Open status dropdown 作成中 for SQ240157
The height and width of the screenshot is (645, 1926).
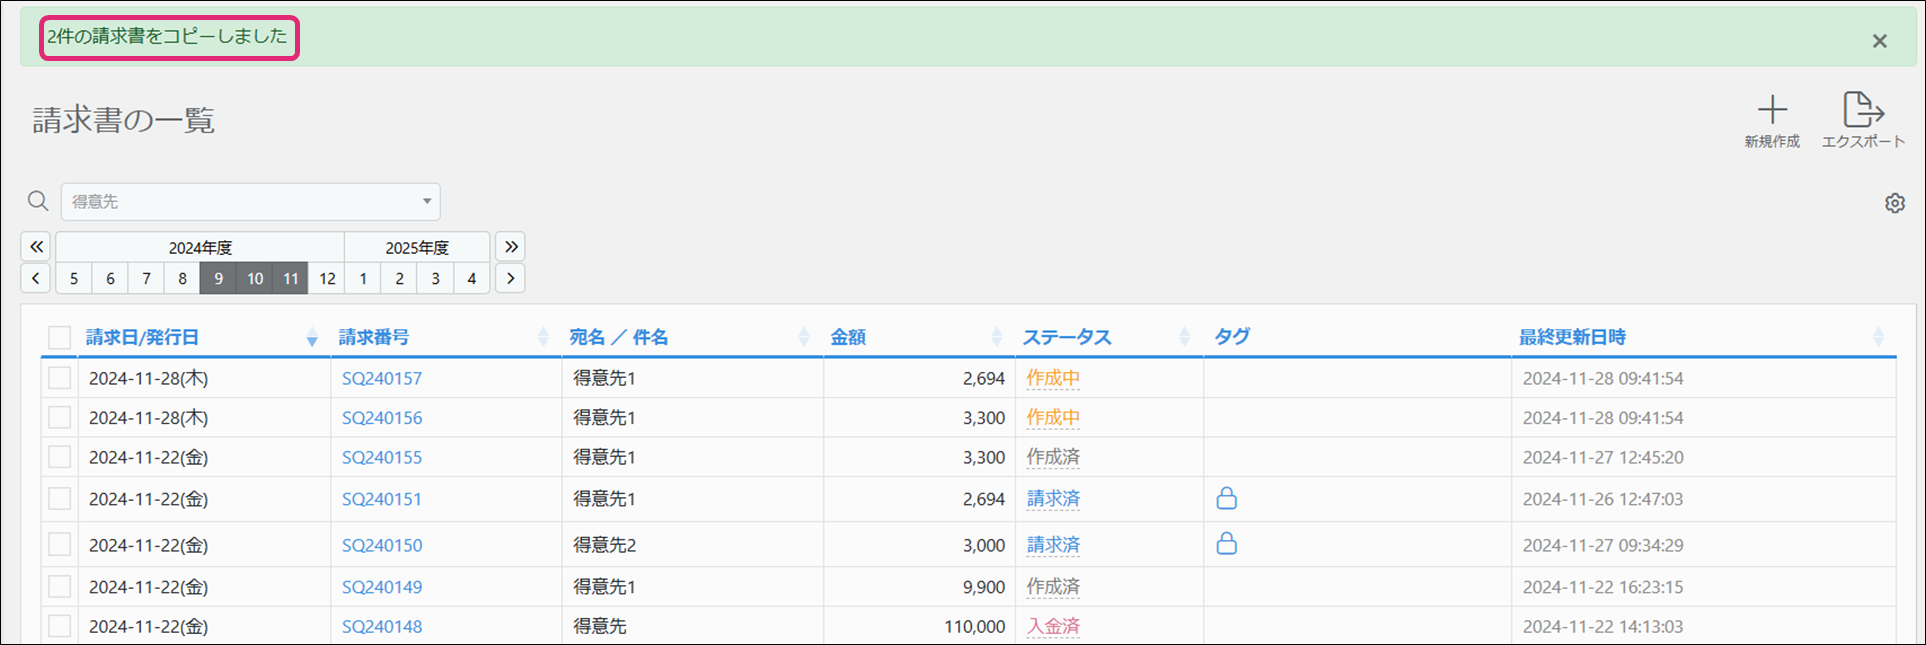tap(1052, 378)
